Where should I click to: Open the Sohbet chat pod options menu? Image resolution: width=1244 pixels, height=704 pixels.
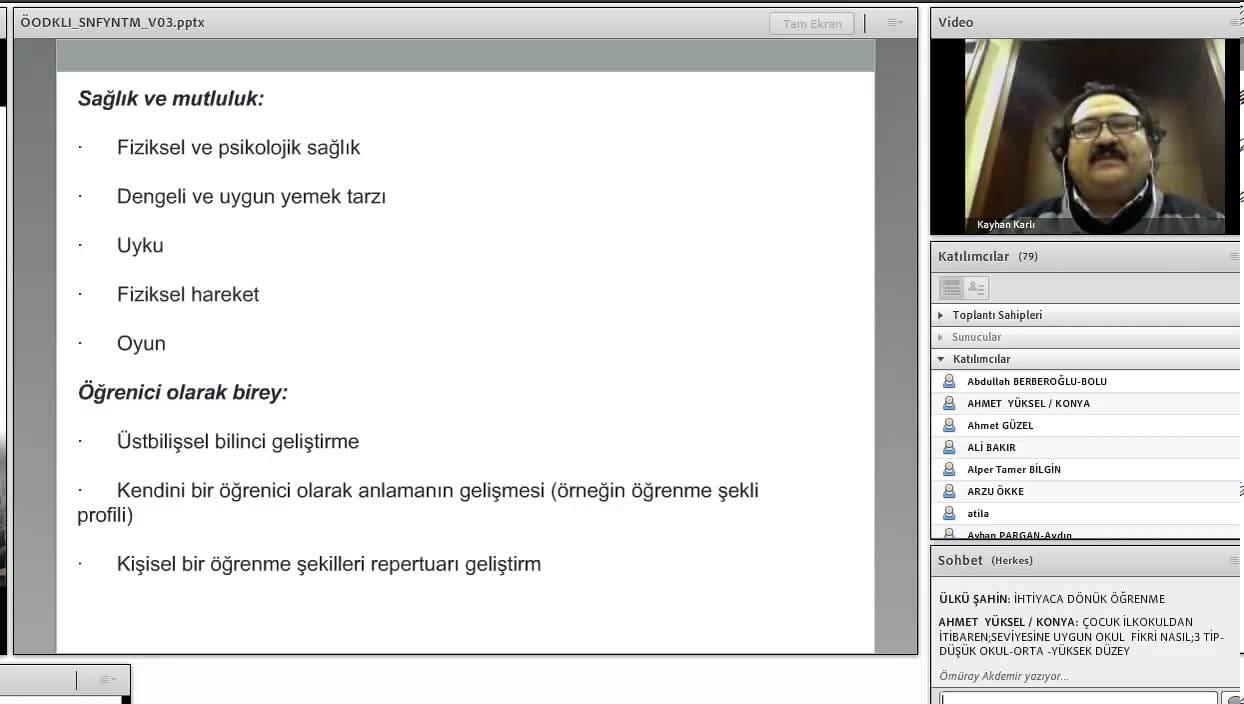pyautogui.click(x=1235, y=561)
